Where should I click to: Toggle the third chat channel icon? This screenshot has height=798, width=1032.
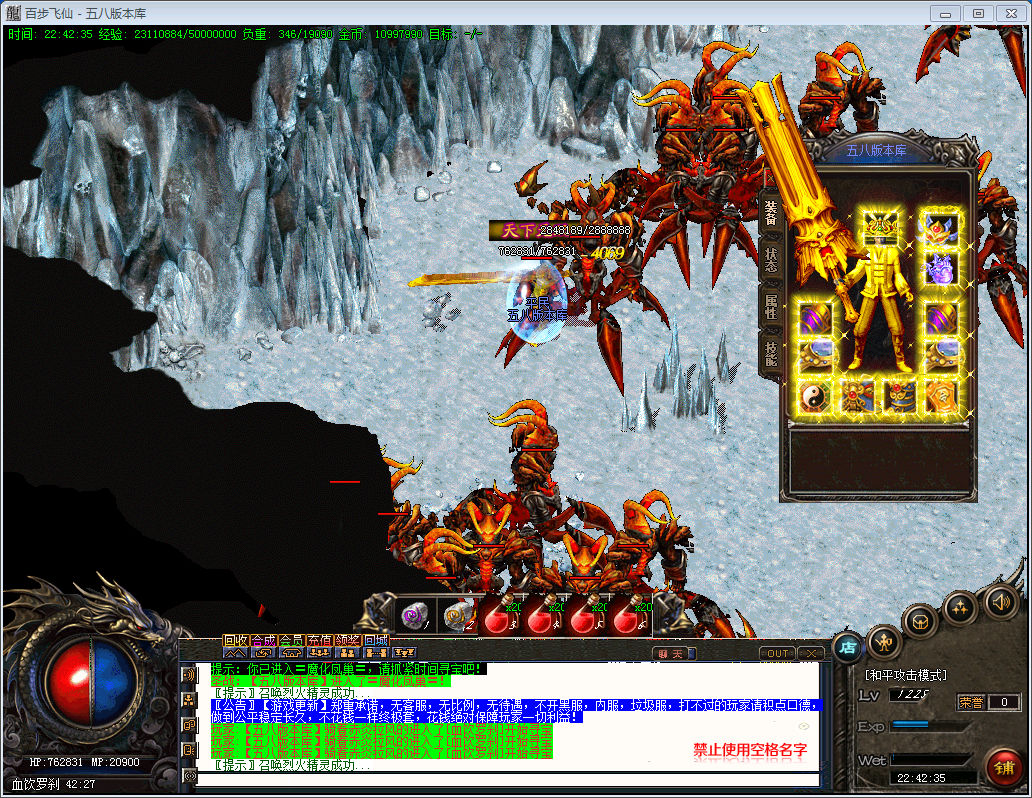click(x=190, y=725)
